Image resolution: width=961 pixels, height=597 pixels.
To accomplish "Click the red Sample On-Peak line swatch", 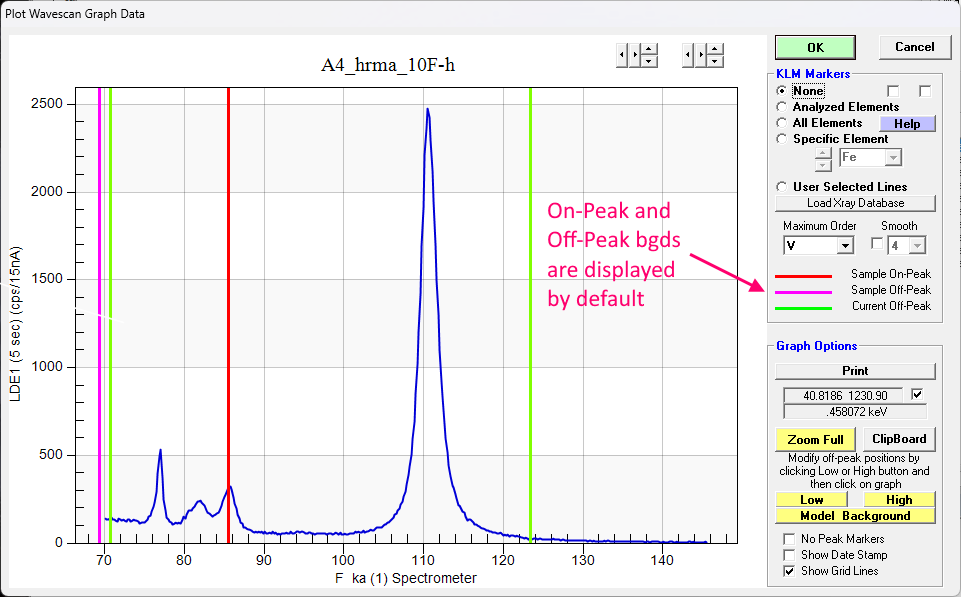I will coord(804,274).
